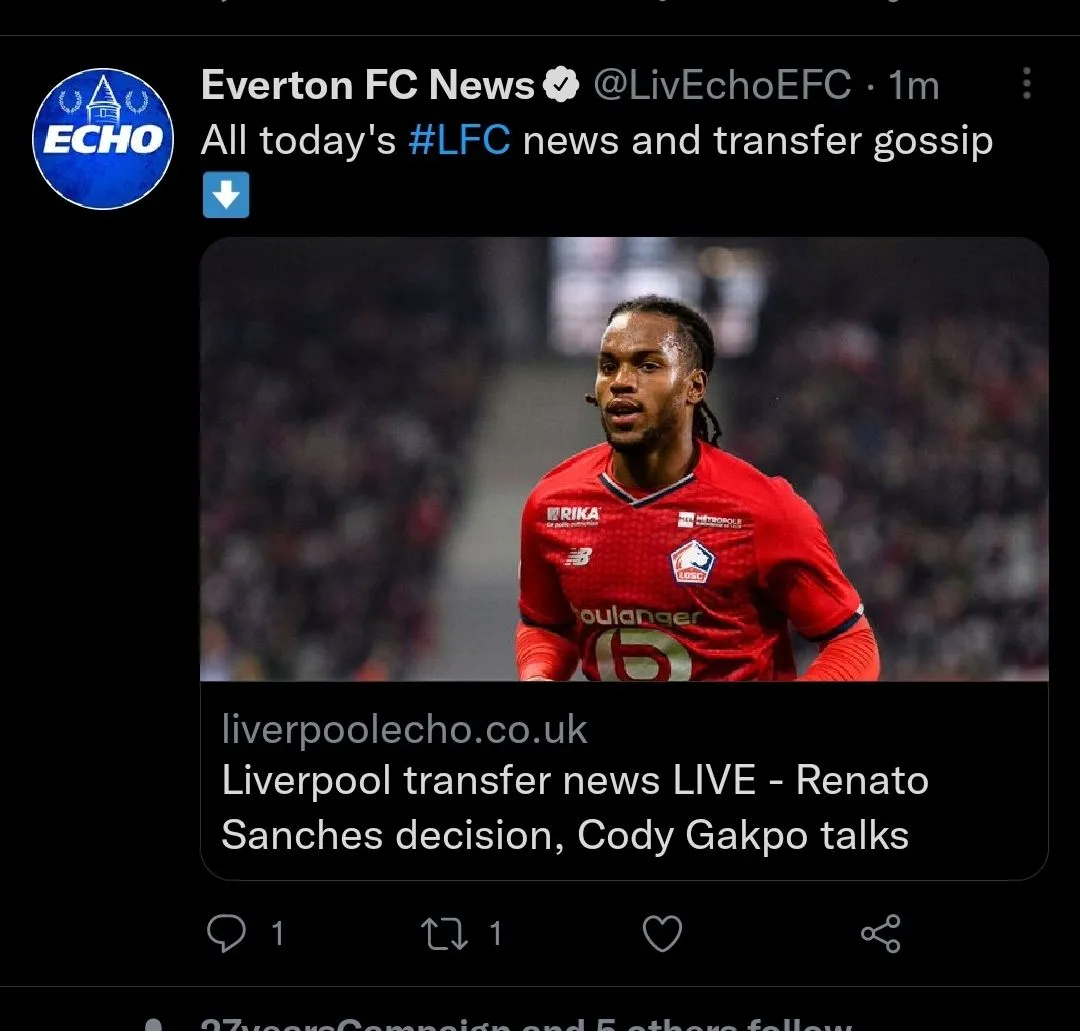The width and height of the screenshot is (1080, 1031).
Task: Open the Liverpool transfer news LIVE headline
Action: coord(574,807)
